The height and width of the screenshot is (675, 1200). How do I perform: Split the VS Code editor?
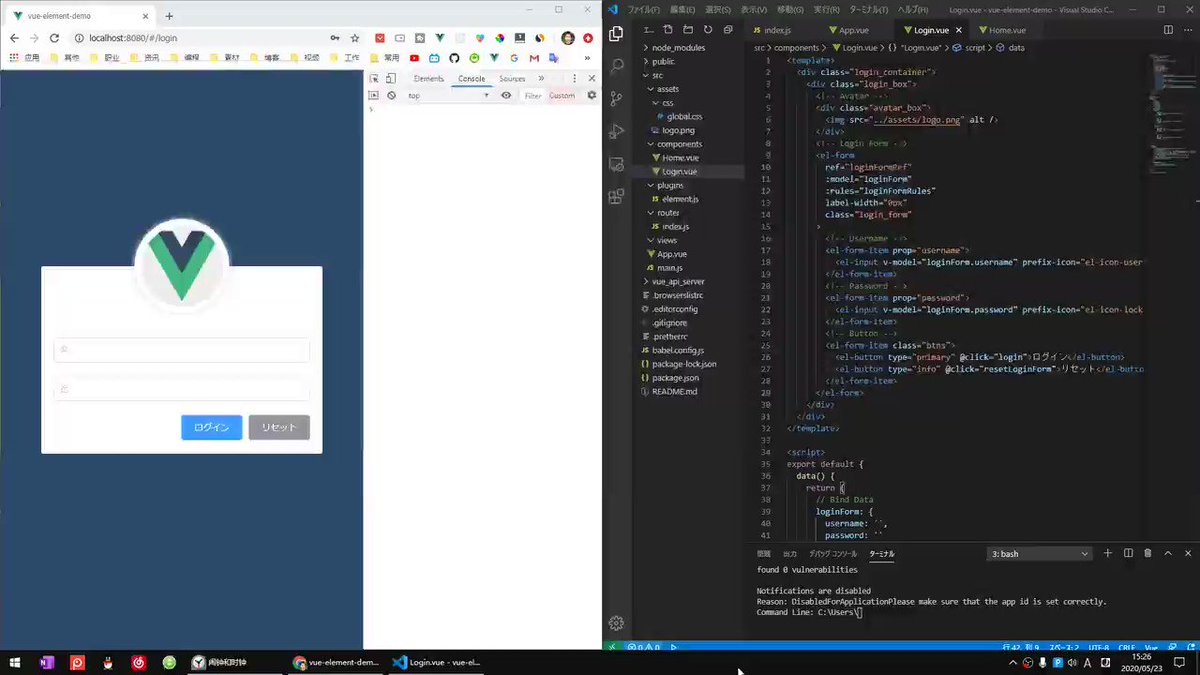(1168, 30)
